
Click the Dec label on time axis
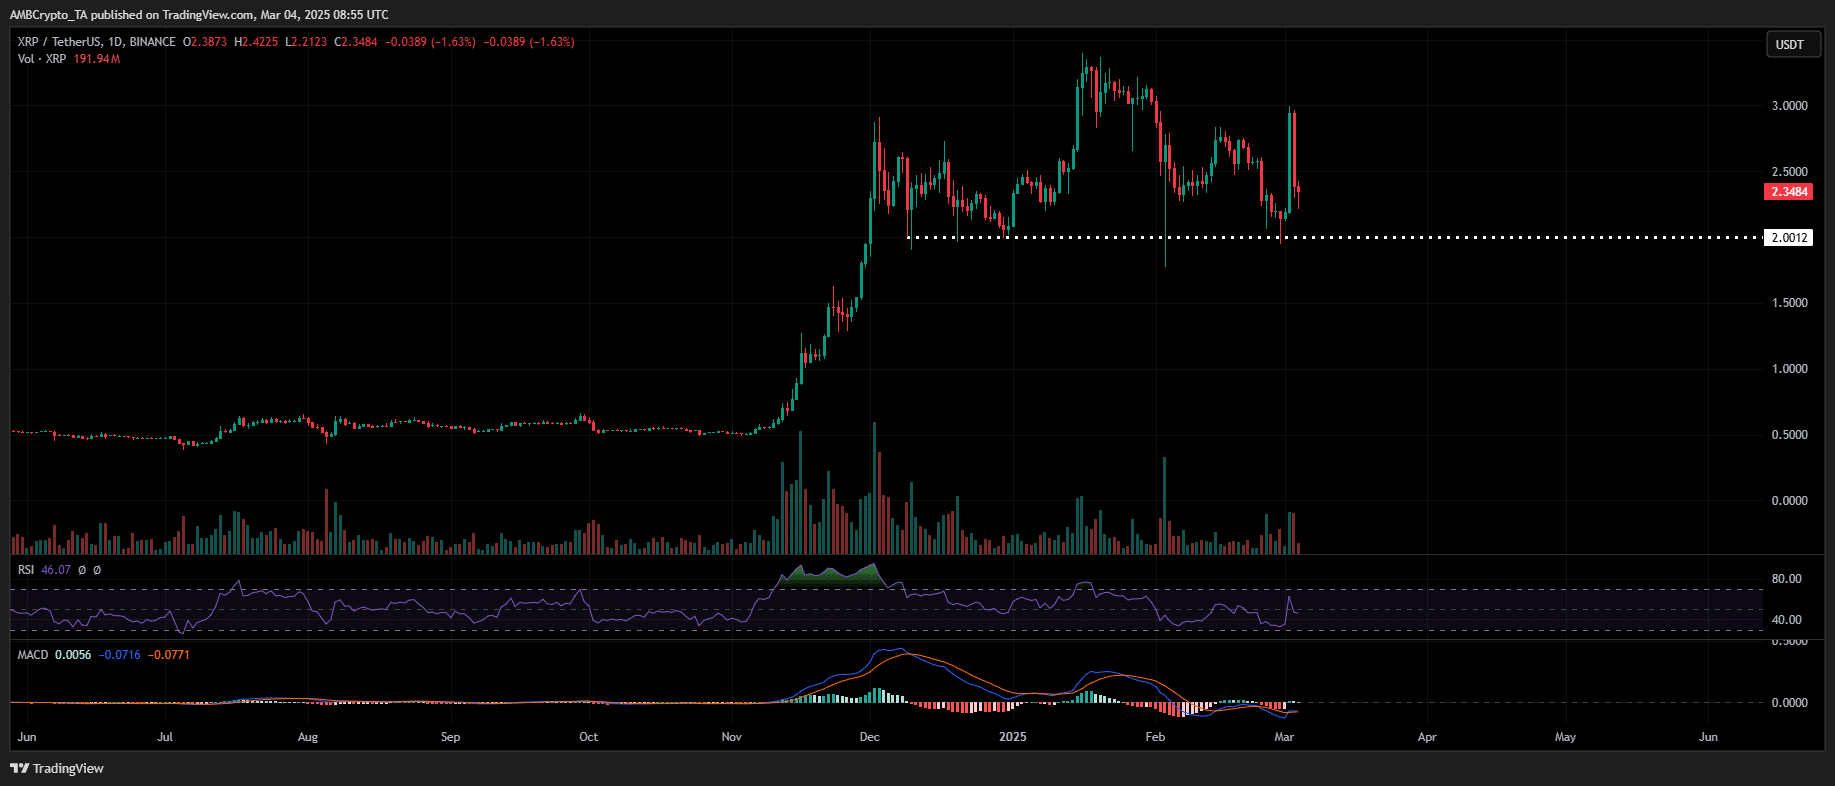pos(870,737)
